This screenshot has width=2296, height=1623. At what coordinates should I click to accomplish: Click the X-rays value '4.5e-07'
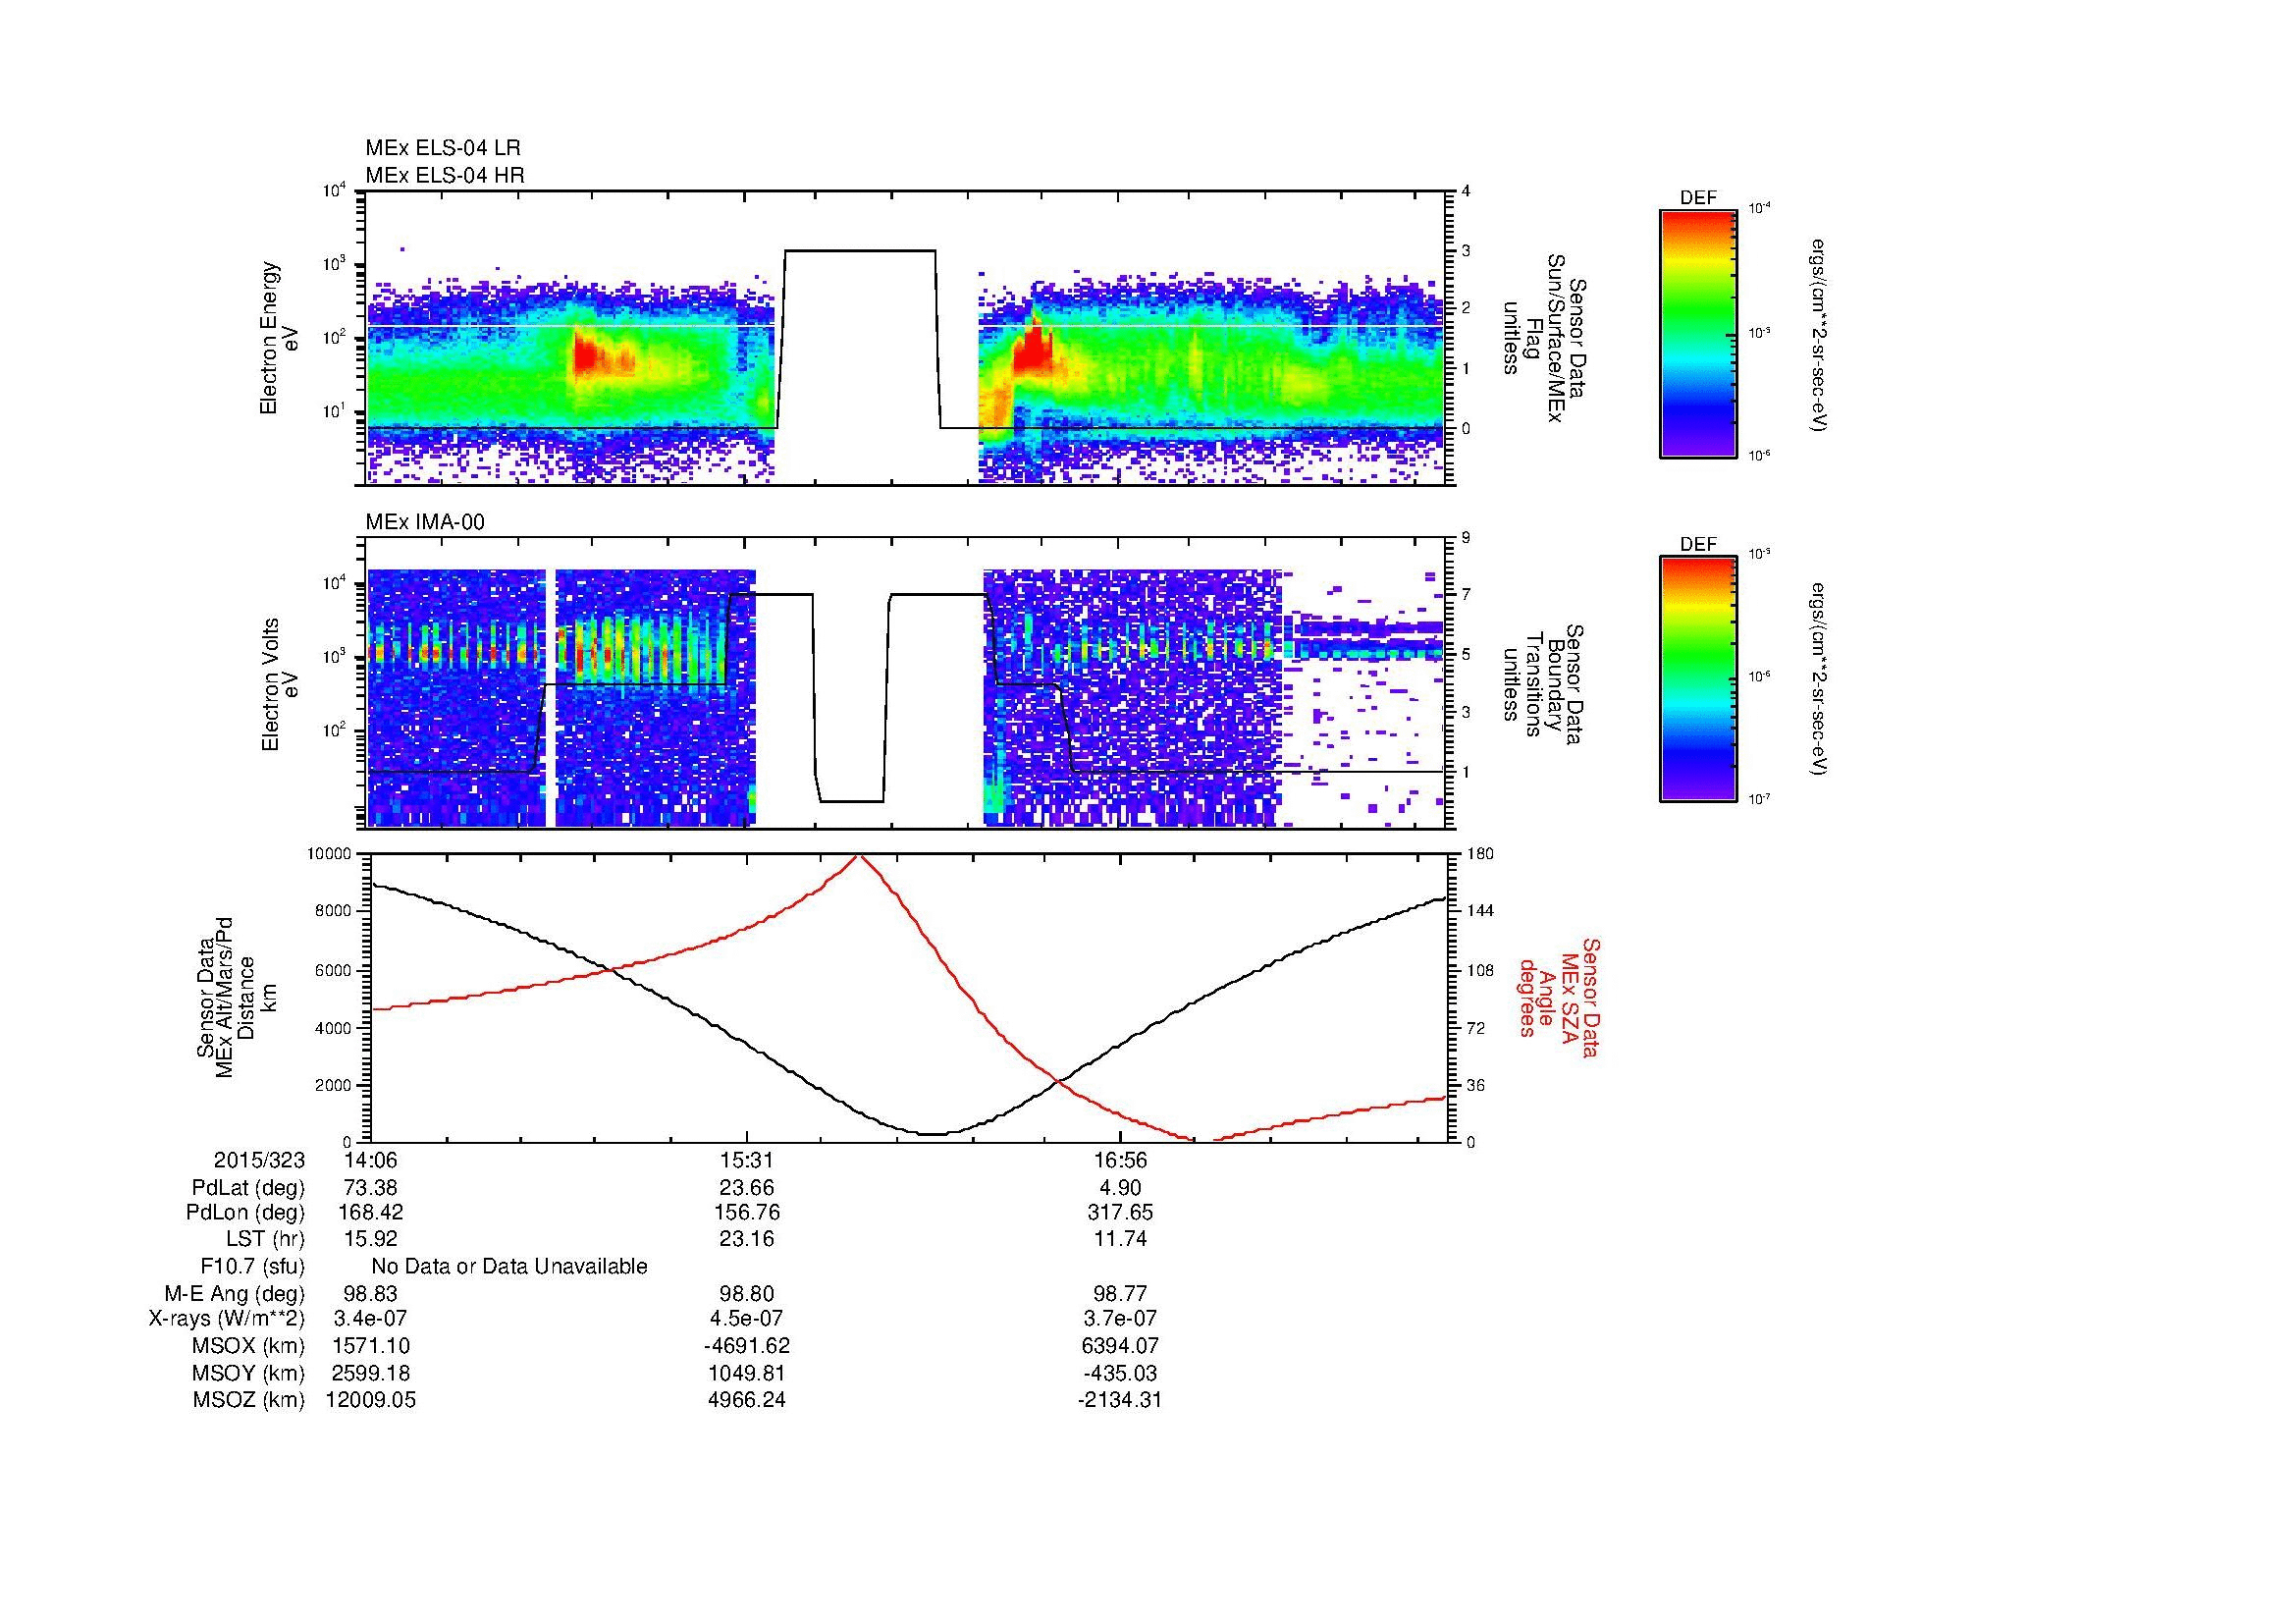(x=746, y=1320)
